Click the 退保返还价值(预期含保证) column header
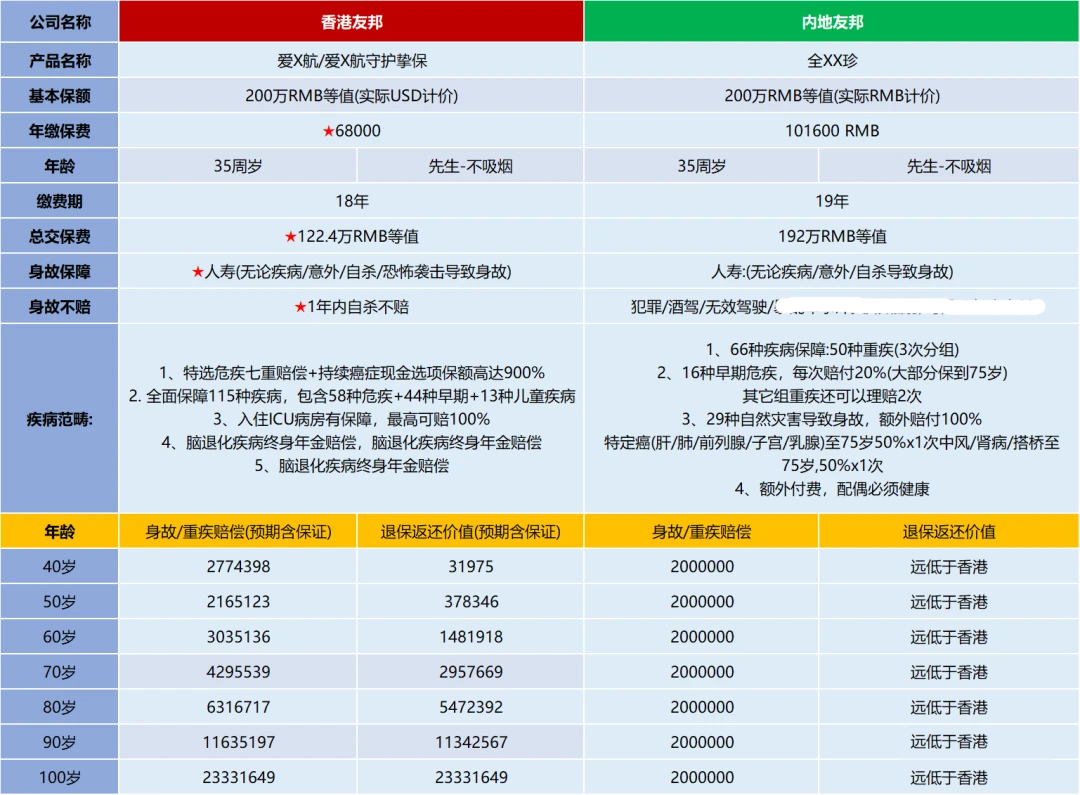1080x795 pixels. tap(470, 532)
